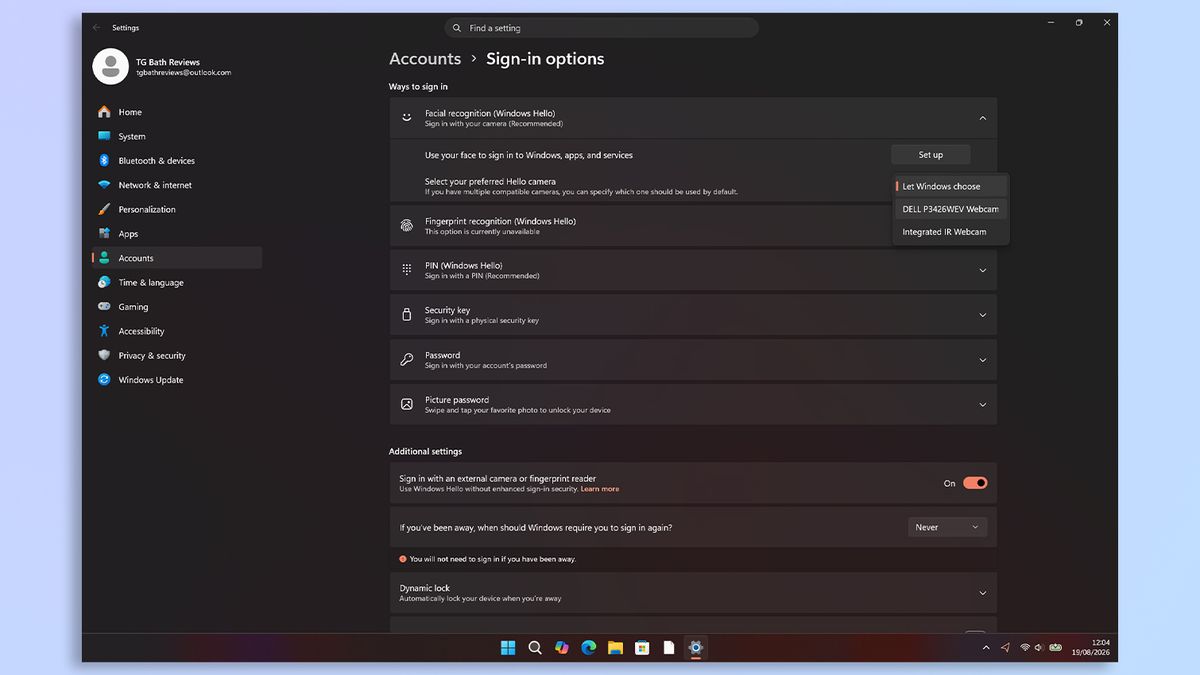
Task: Click Set up for facial recognition
Action: (931, 155)
